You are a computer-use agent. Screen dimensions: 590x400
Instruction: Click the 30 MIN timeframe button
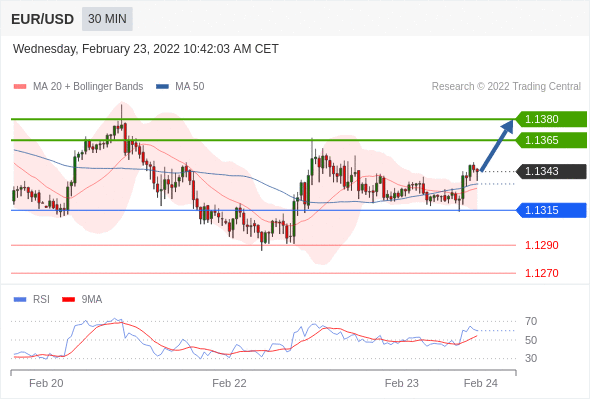pyautogui.click(x=107, y=19)
